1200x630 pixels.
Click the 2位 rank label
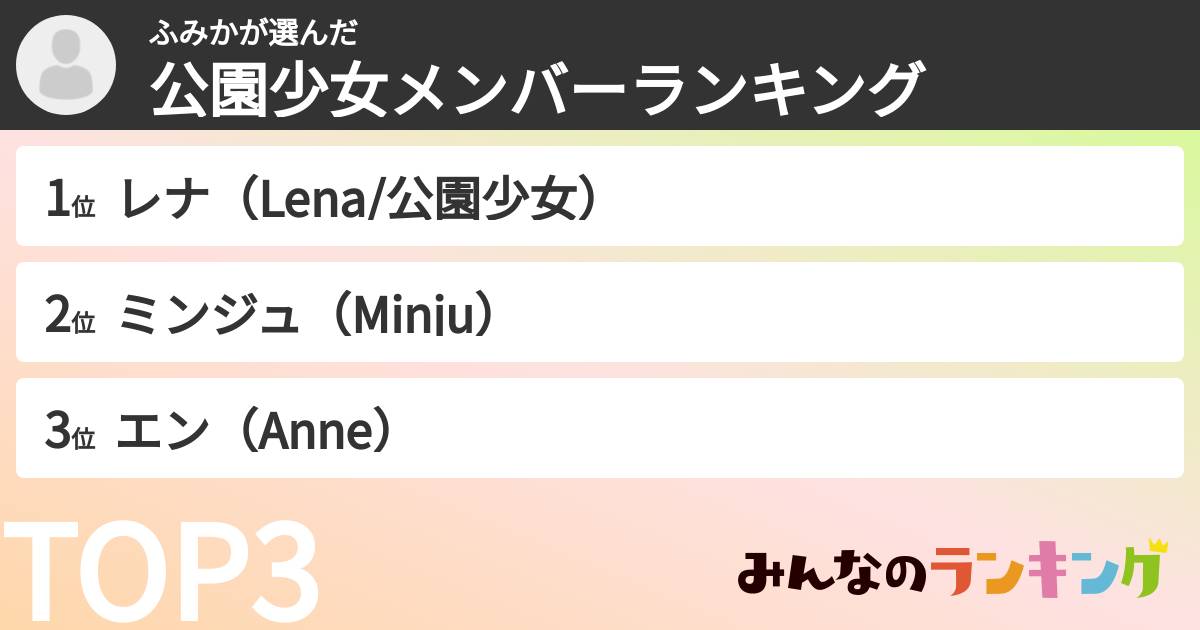tap(69, 316)
